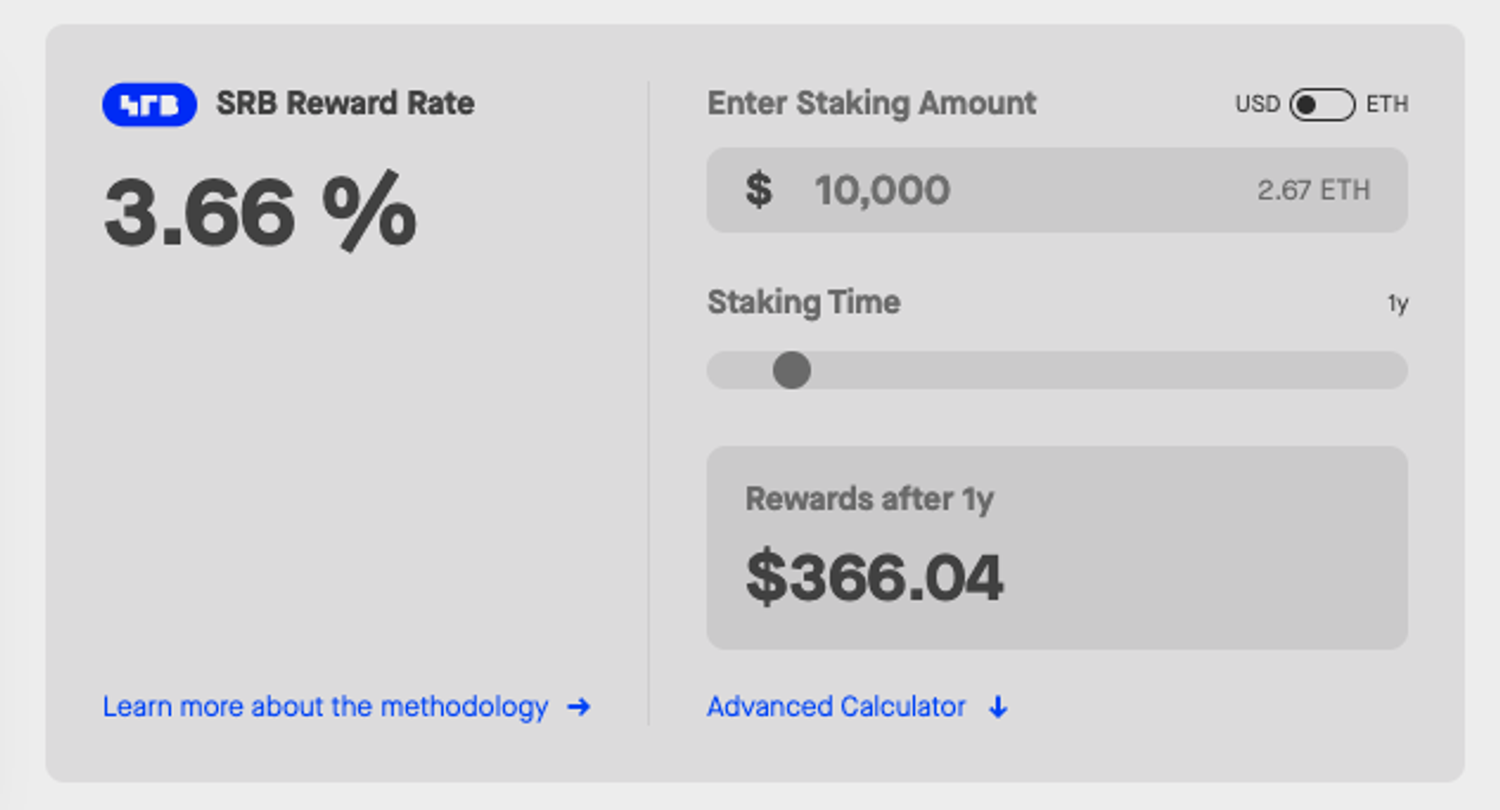Click the Staking Time slider track middle

click(1057, 370)
